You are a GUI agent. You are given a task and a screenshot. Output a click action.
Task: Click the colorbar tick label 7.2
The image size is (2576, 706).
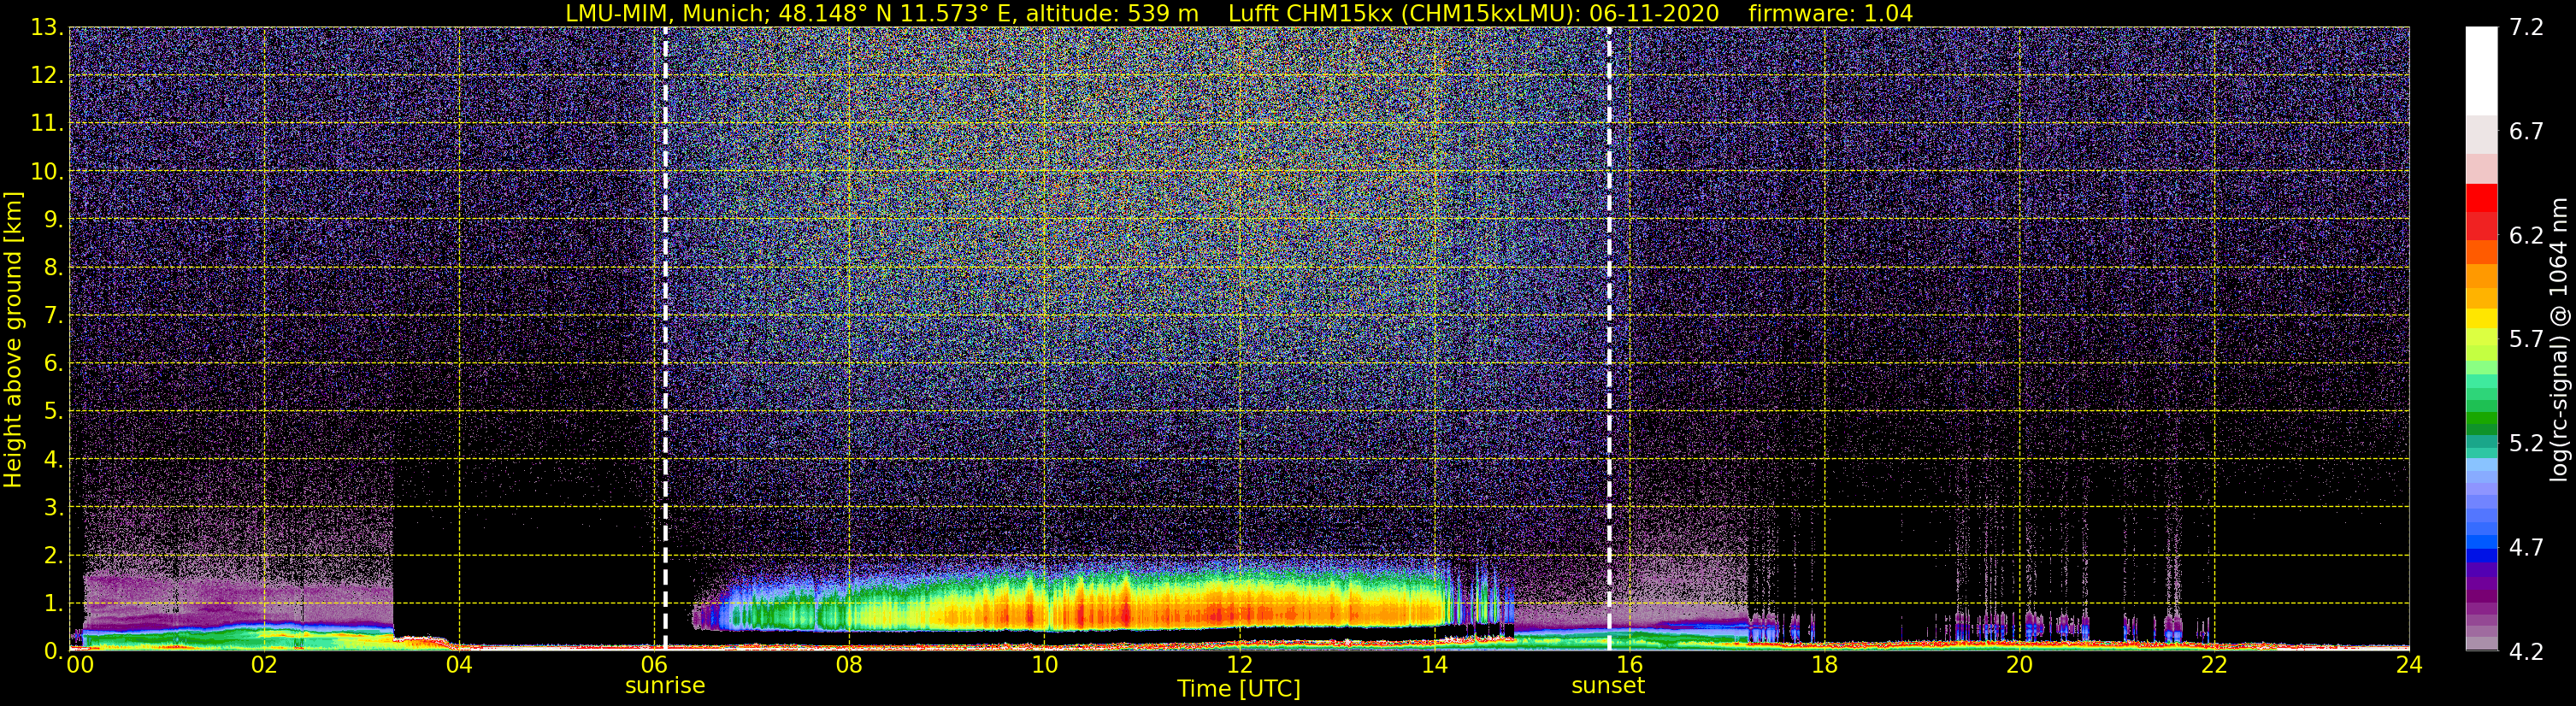click(2526, 27)
